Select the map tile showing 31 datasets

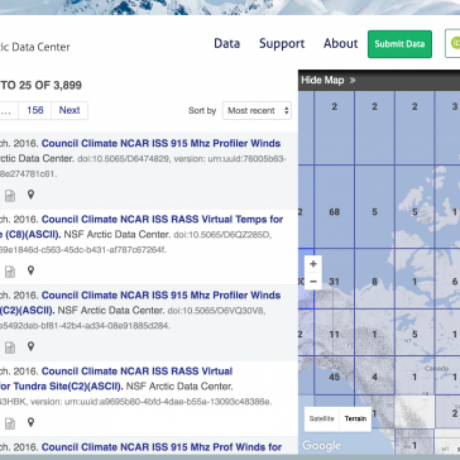(334, 279)
